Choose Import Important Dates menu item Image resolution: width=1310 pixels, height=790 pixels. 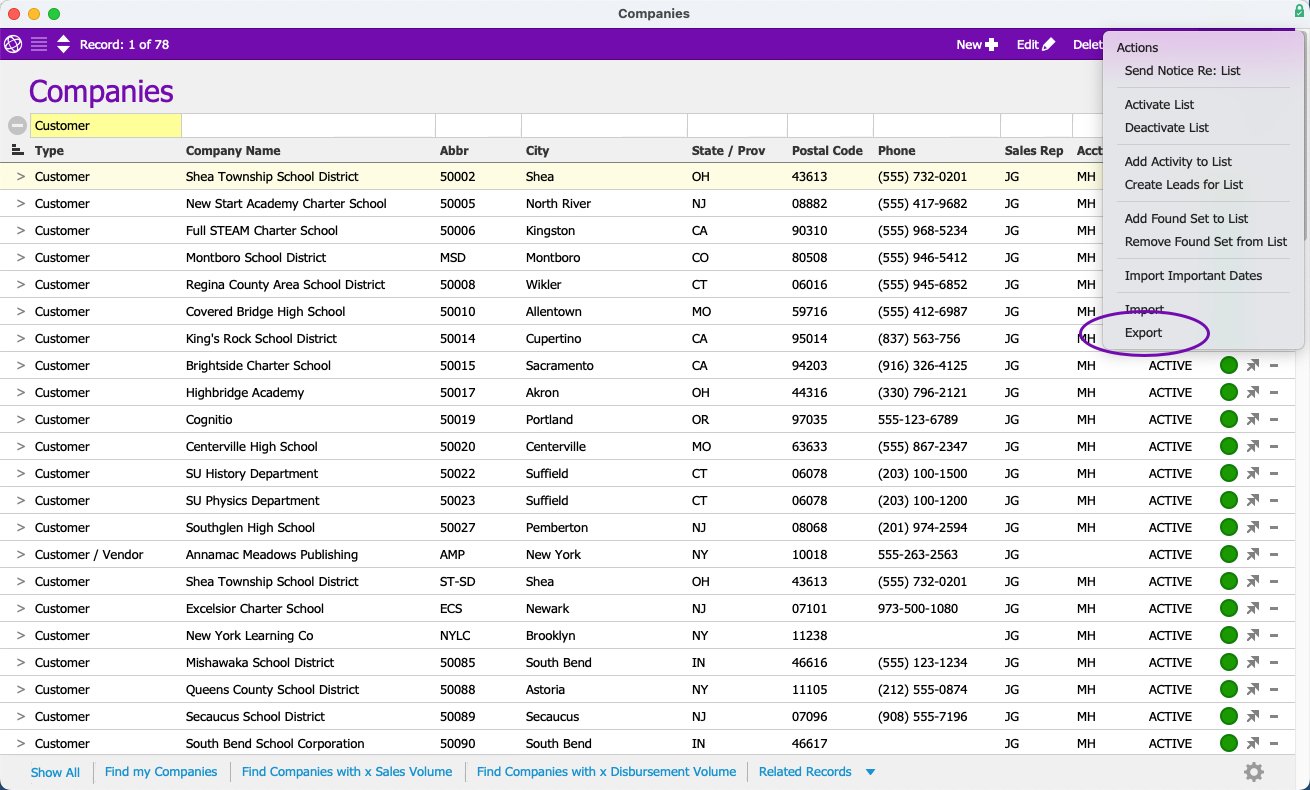1193,276
